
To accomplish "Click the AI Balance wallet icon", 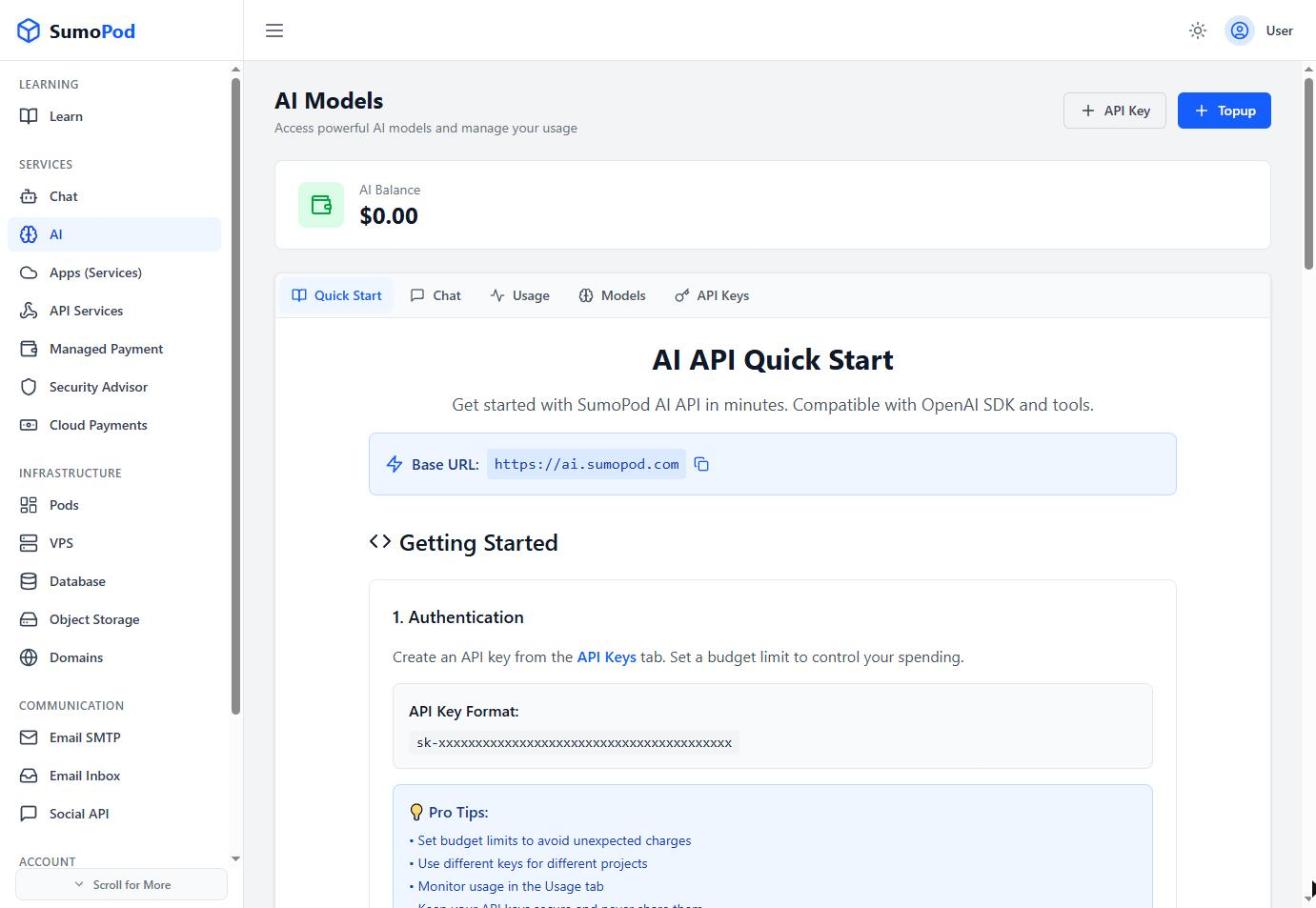I will 321,205.
